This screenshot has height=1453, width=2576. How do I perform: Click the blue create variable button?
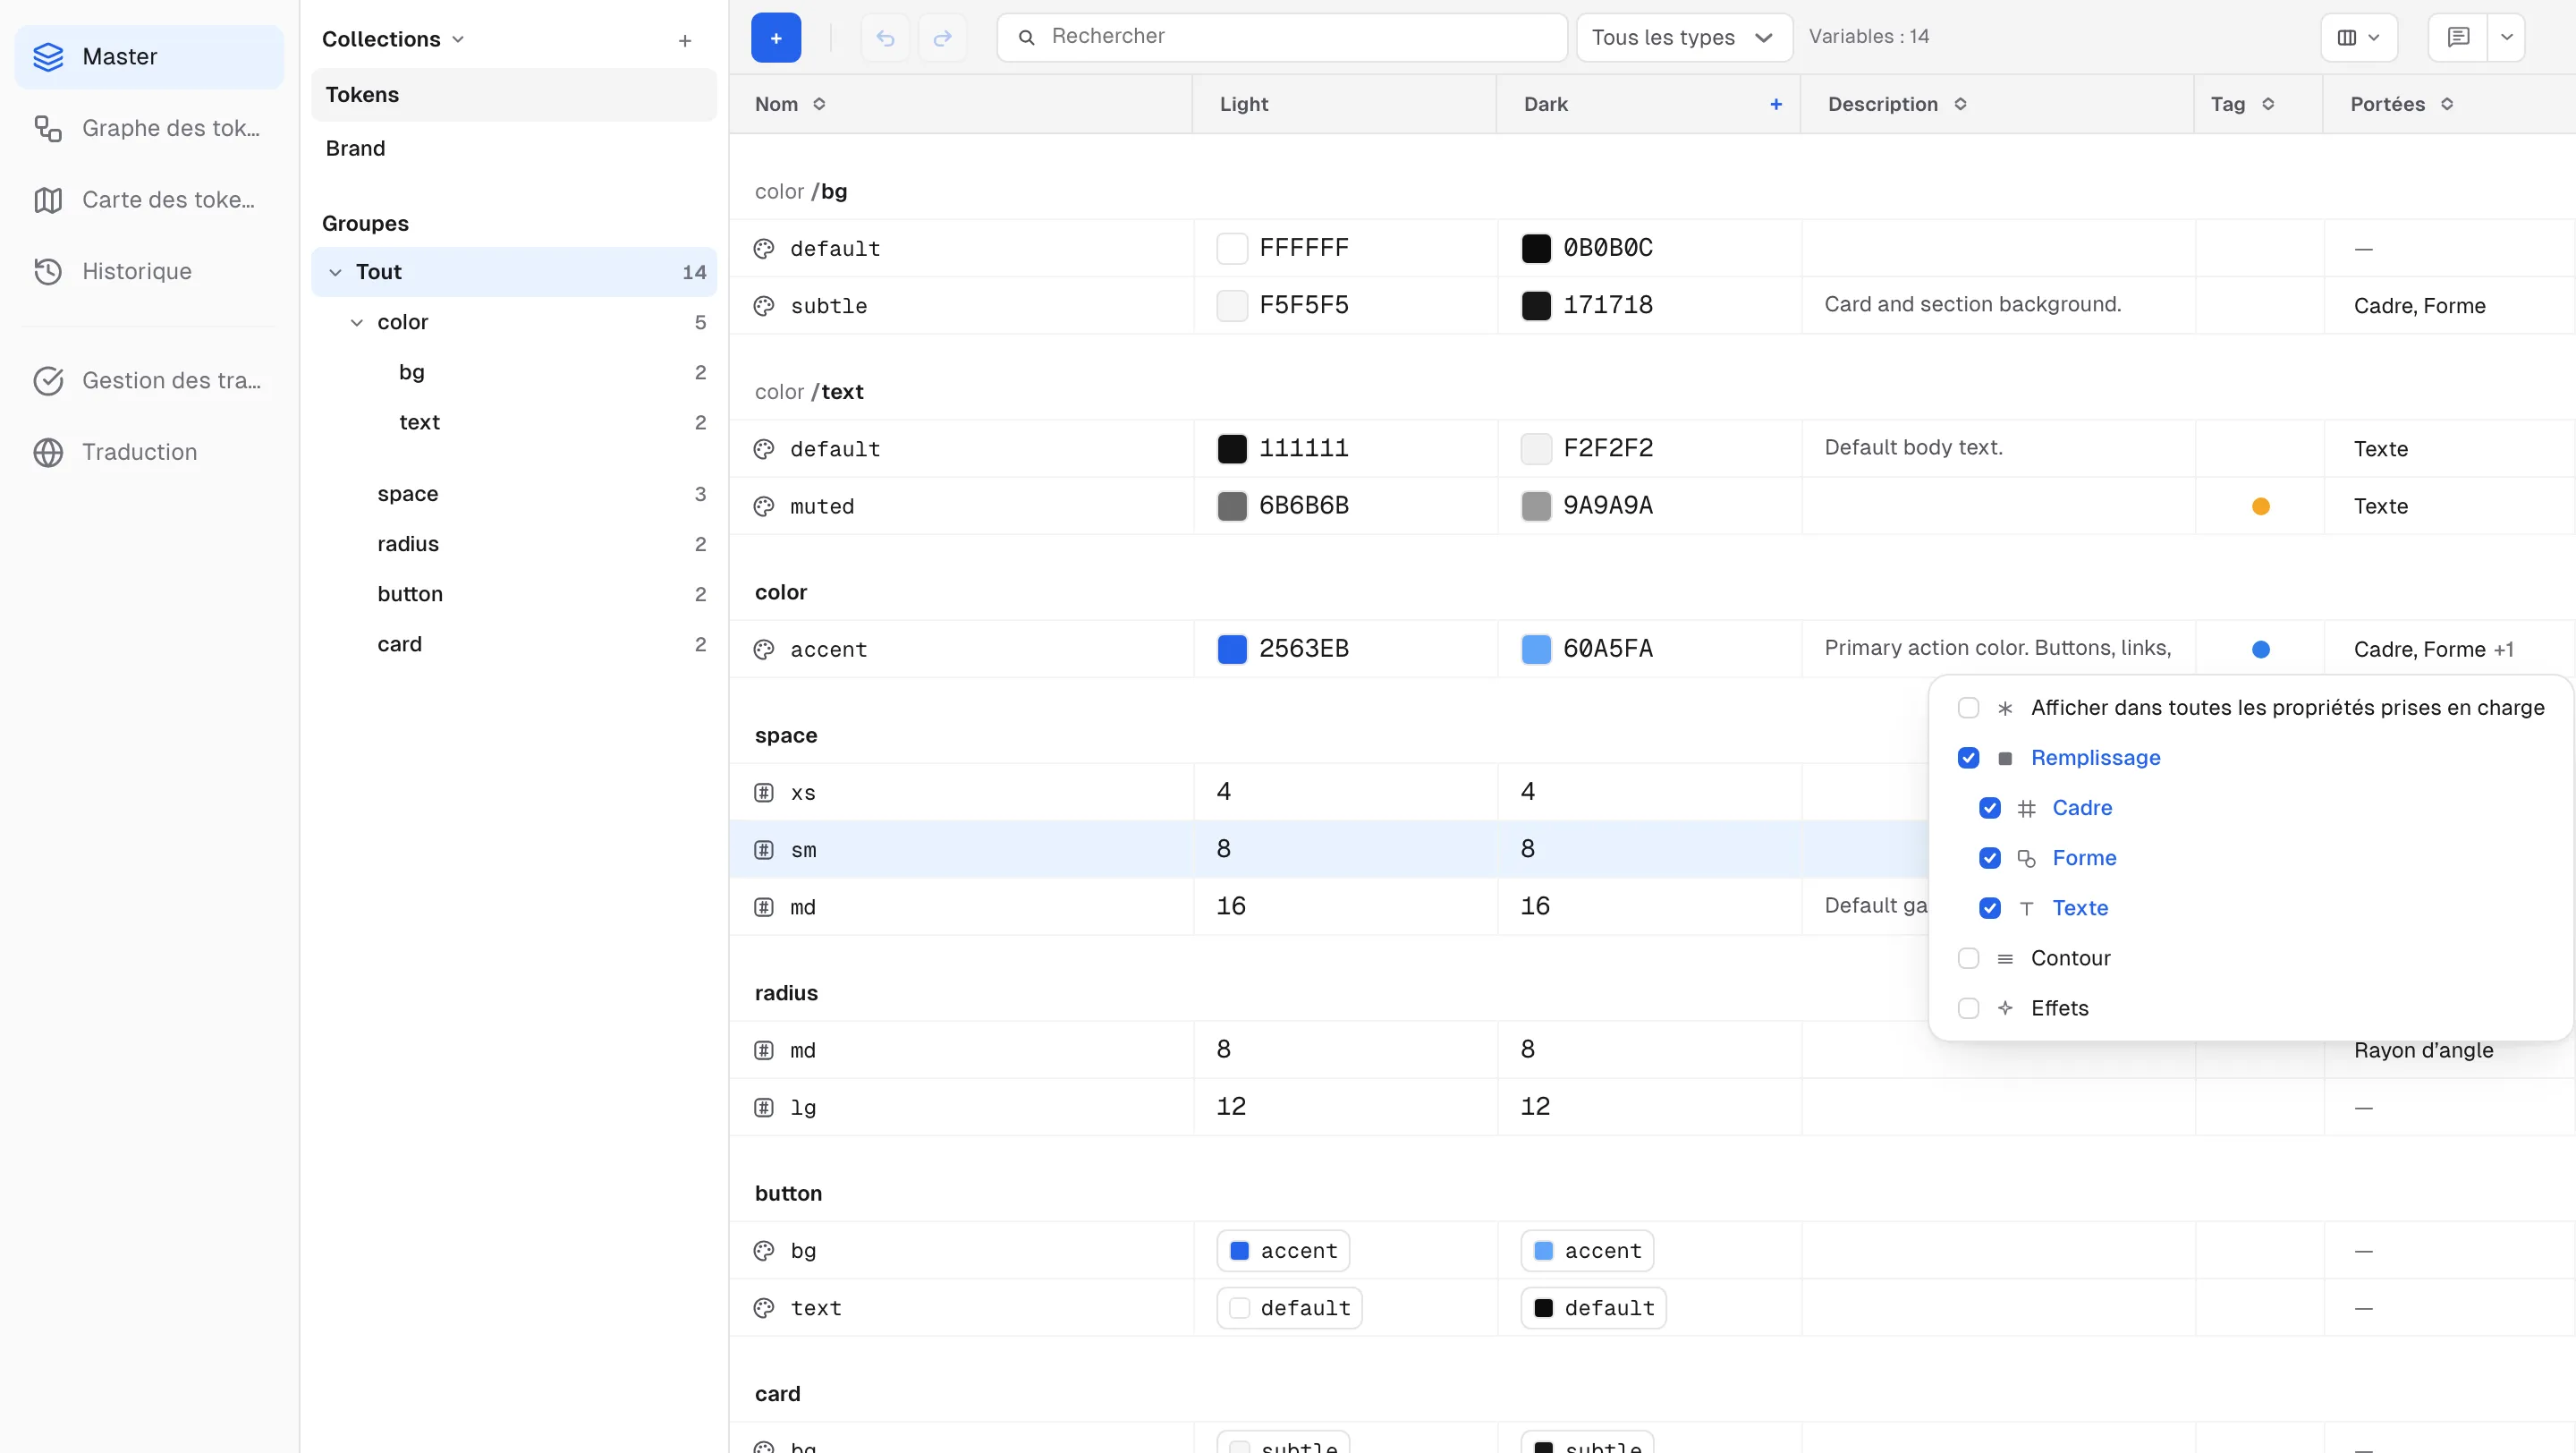coord(776,38)
